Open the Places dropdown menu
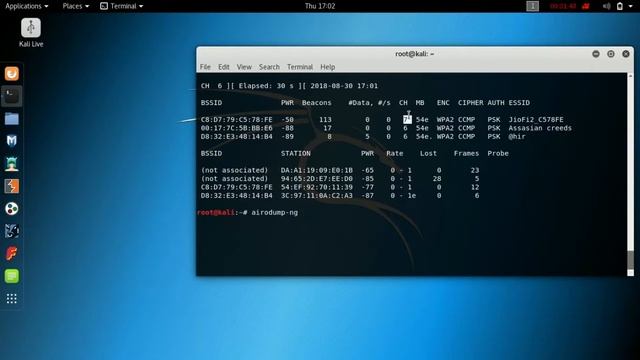Image resolution: width=640 pixels, height=360 pixels. (x=76, y=6)
